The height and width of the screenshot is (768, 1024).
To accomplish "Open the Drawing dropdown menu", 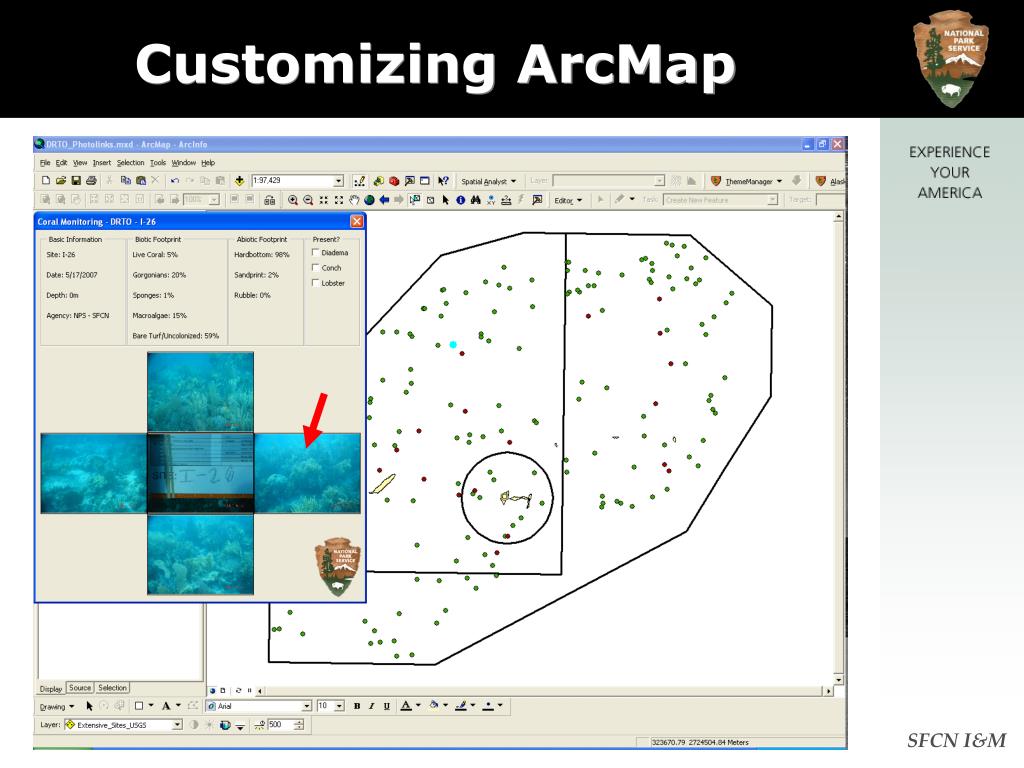I will (57, 707).
